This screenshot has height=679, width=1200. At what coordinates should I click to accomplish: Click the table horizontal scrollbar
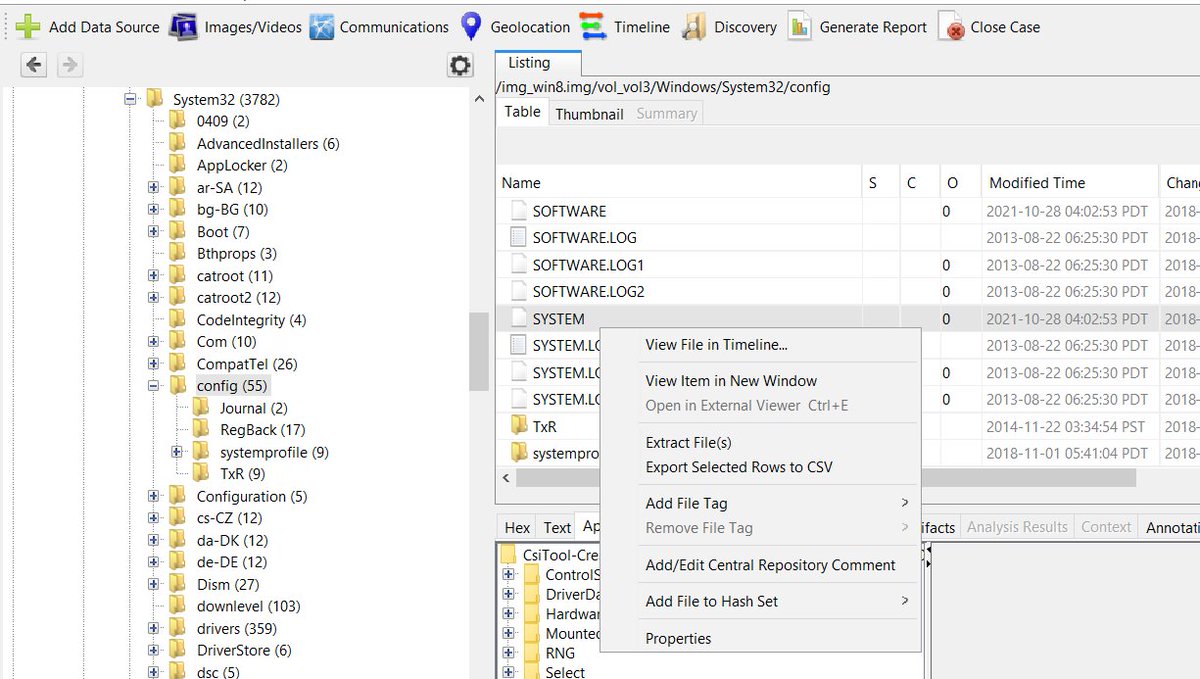click(826, 477)
